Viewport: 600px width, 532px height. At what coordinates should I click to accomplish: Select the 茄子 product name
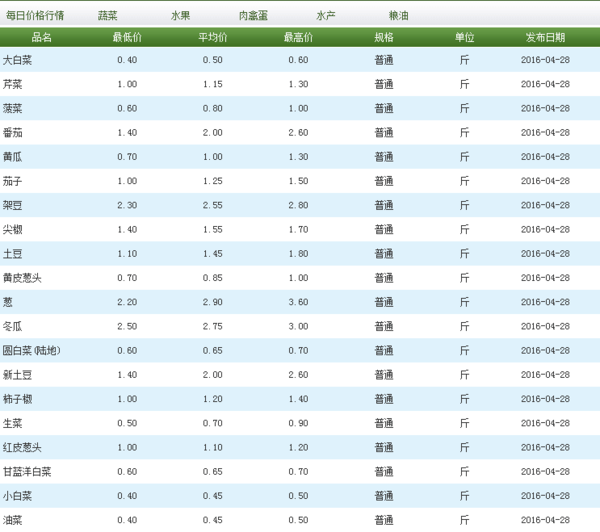coord(12,181)
